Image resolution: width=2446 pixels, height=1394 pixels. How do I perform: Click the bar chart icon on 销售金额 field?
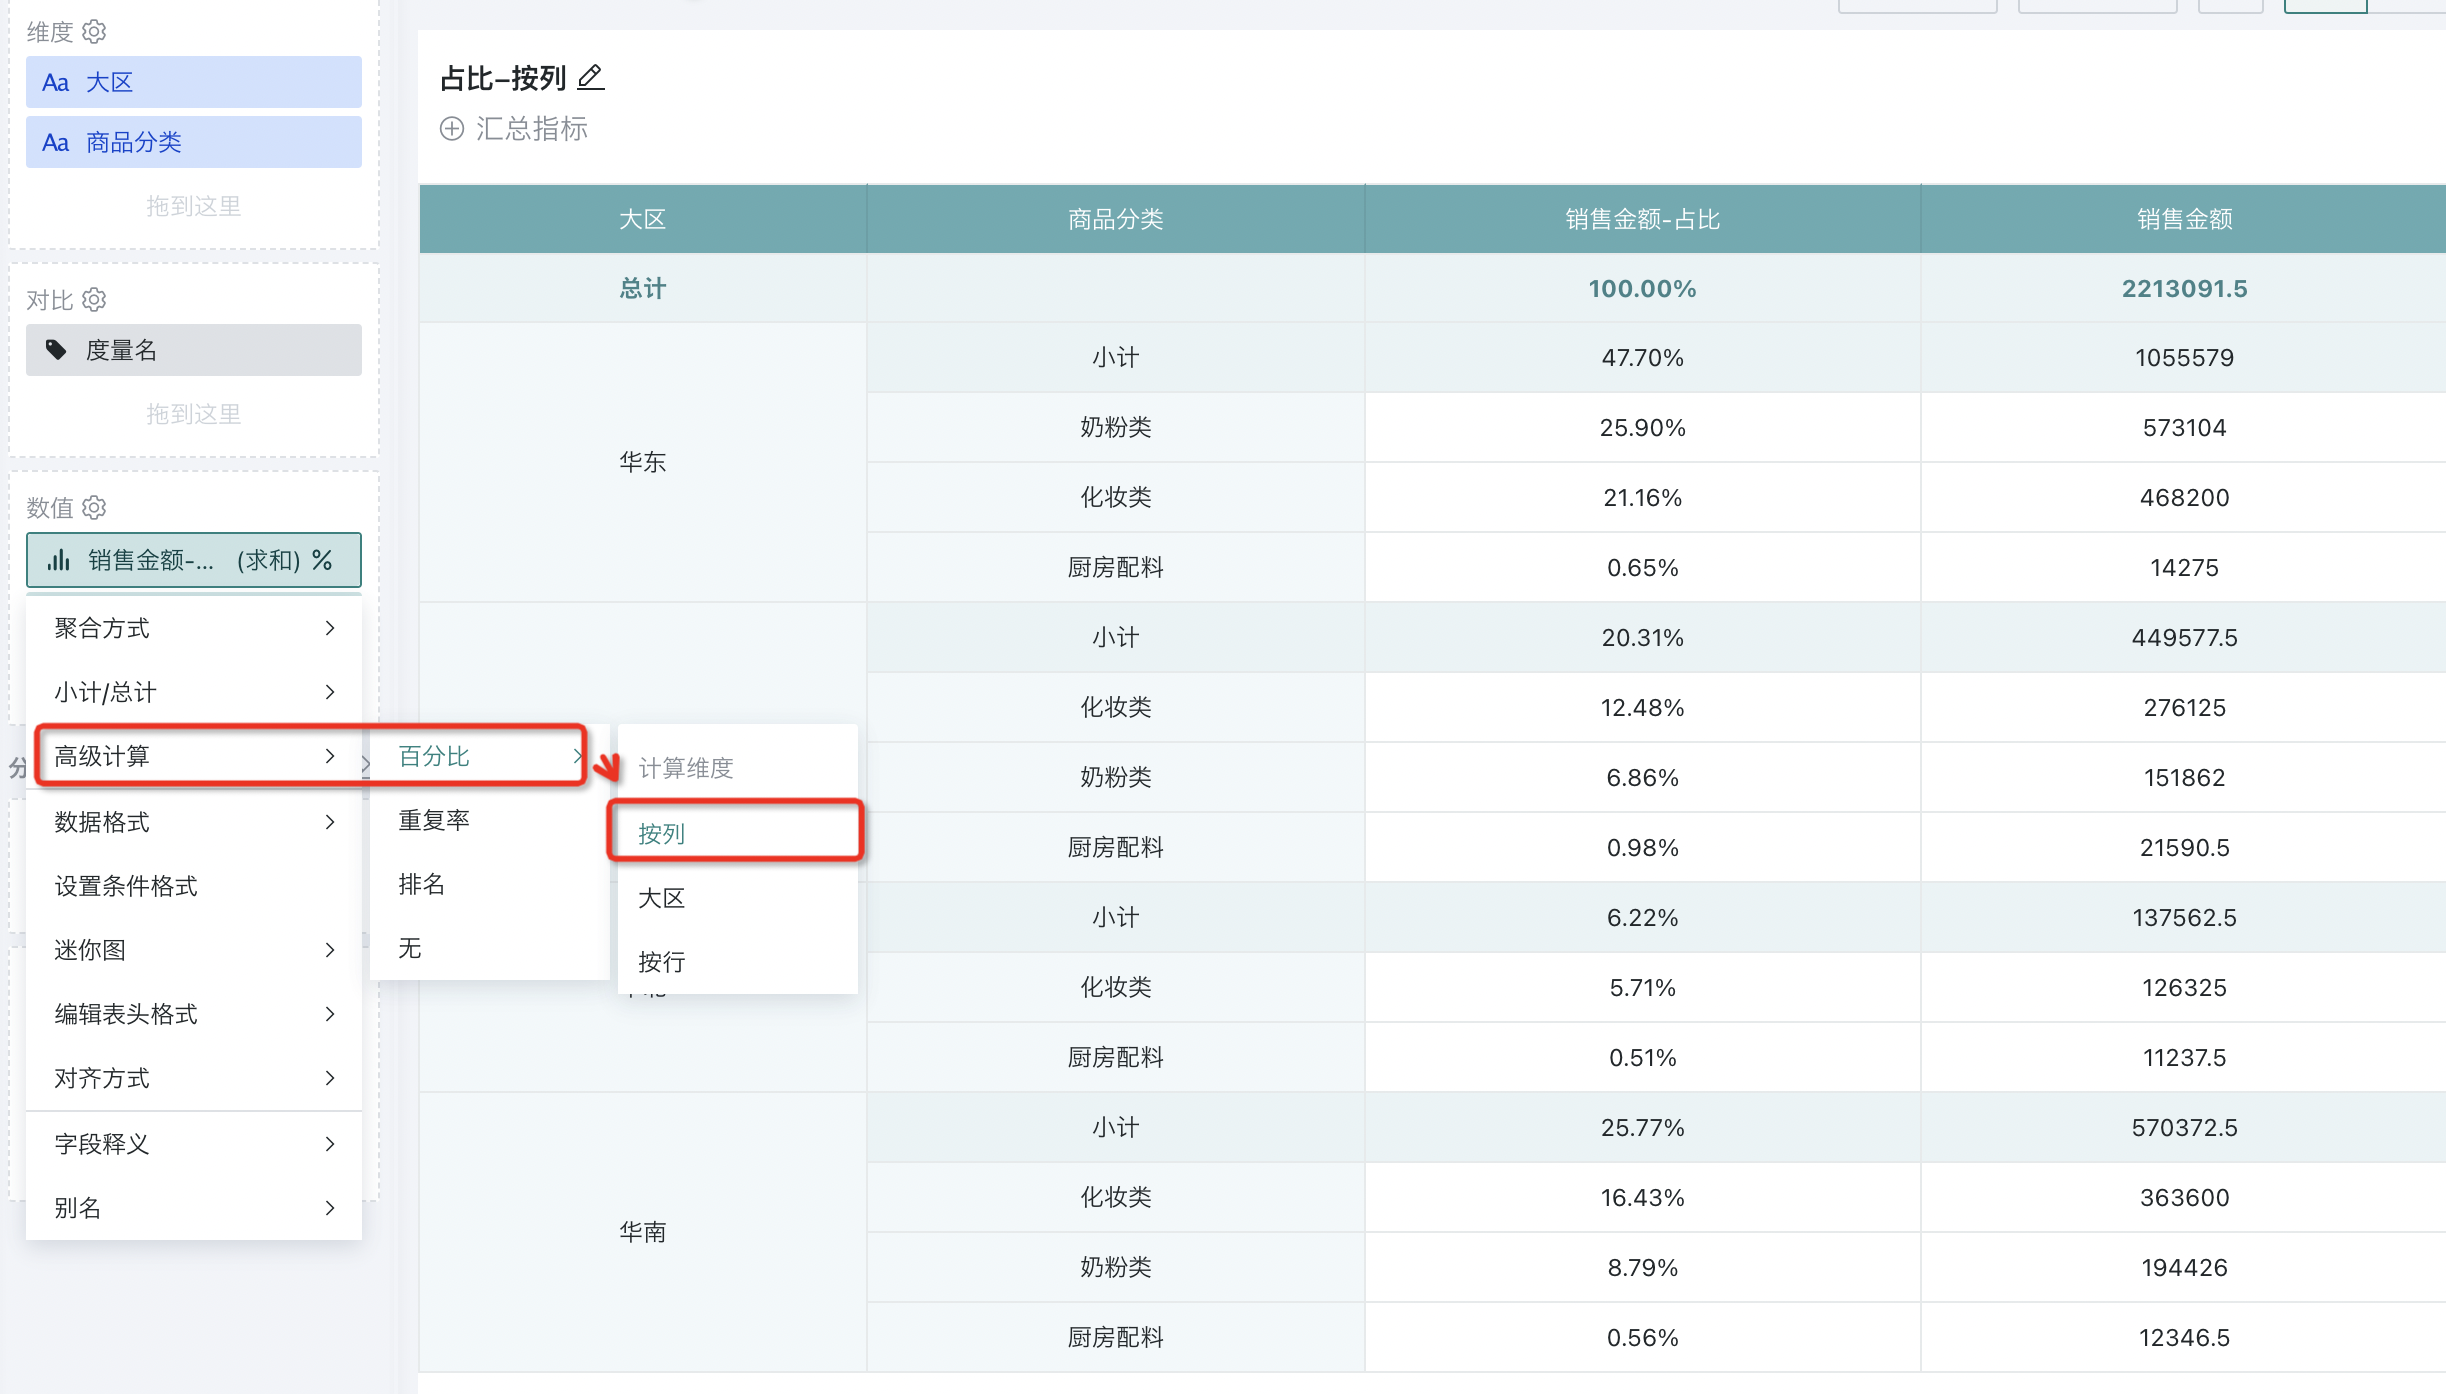click(59, 560)
